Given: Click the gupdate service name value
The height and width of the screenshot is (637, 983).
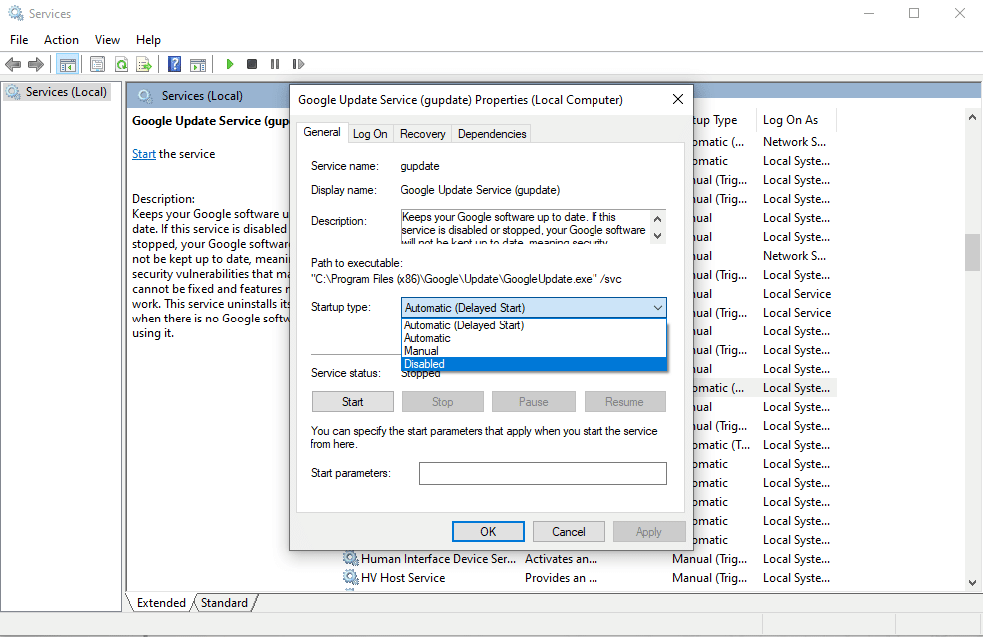Looking at the screenshot, I should click(420, 166).
